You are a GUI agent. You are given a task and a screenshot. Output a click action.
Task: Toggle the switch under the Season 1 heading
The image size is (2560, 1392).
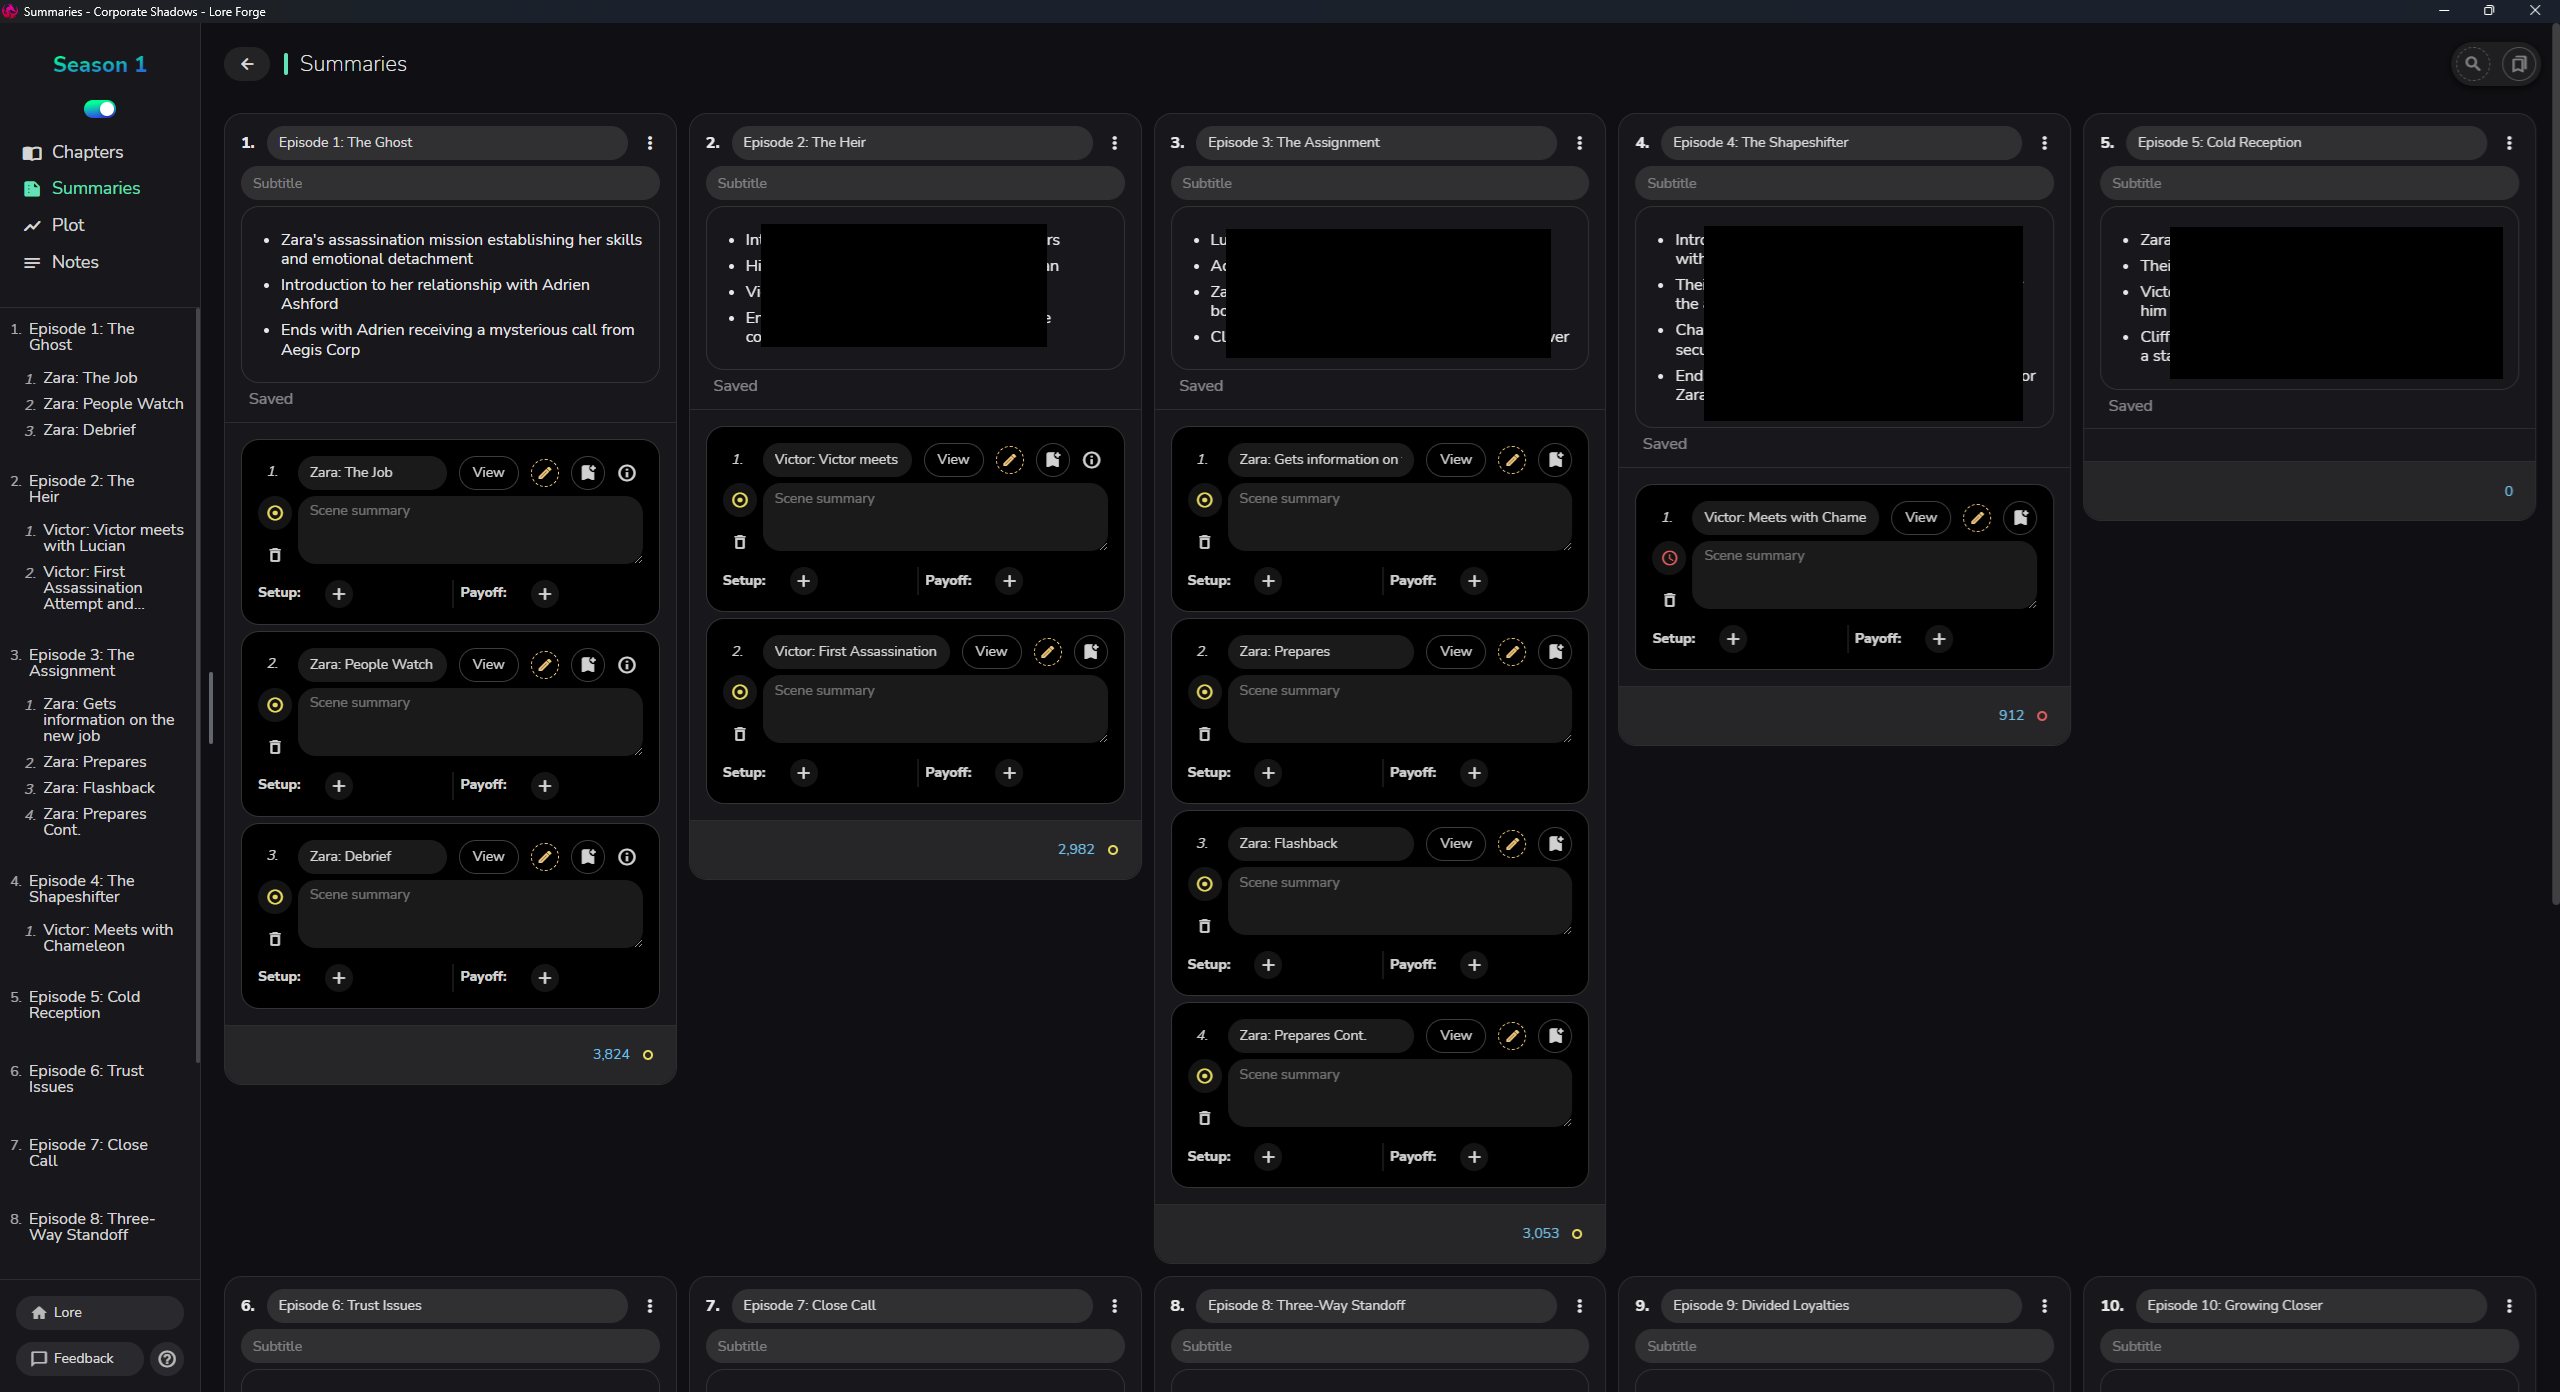98,108
